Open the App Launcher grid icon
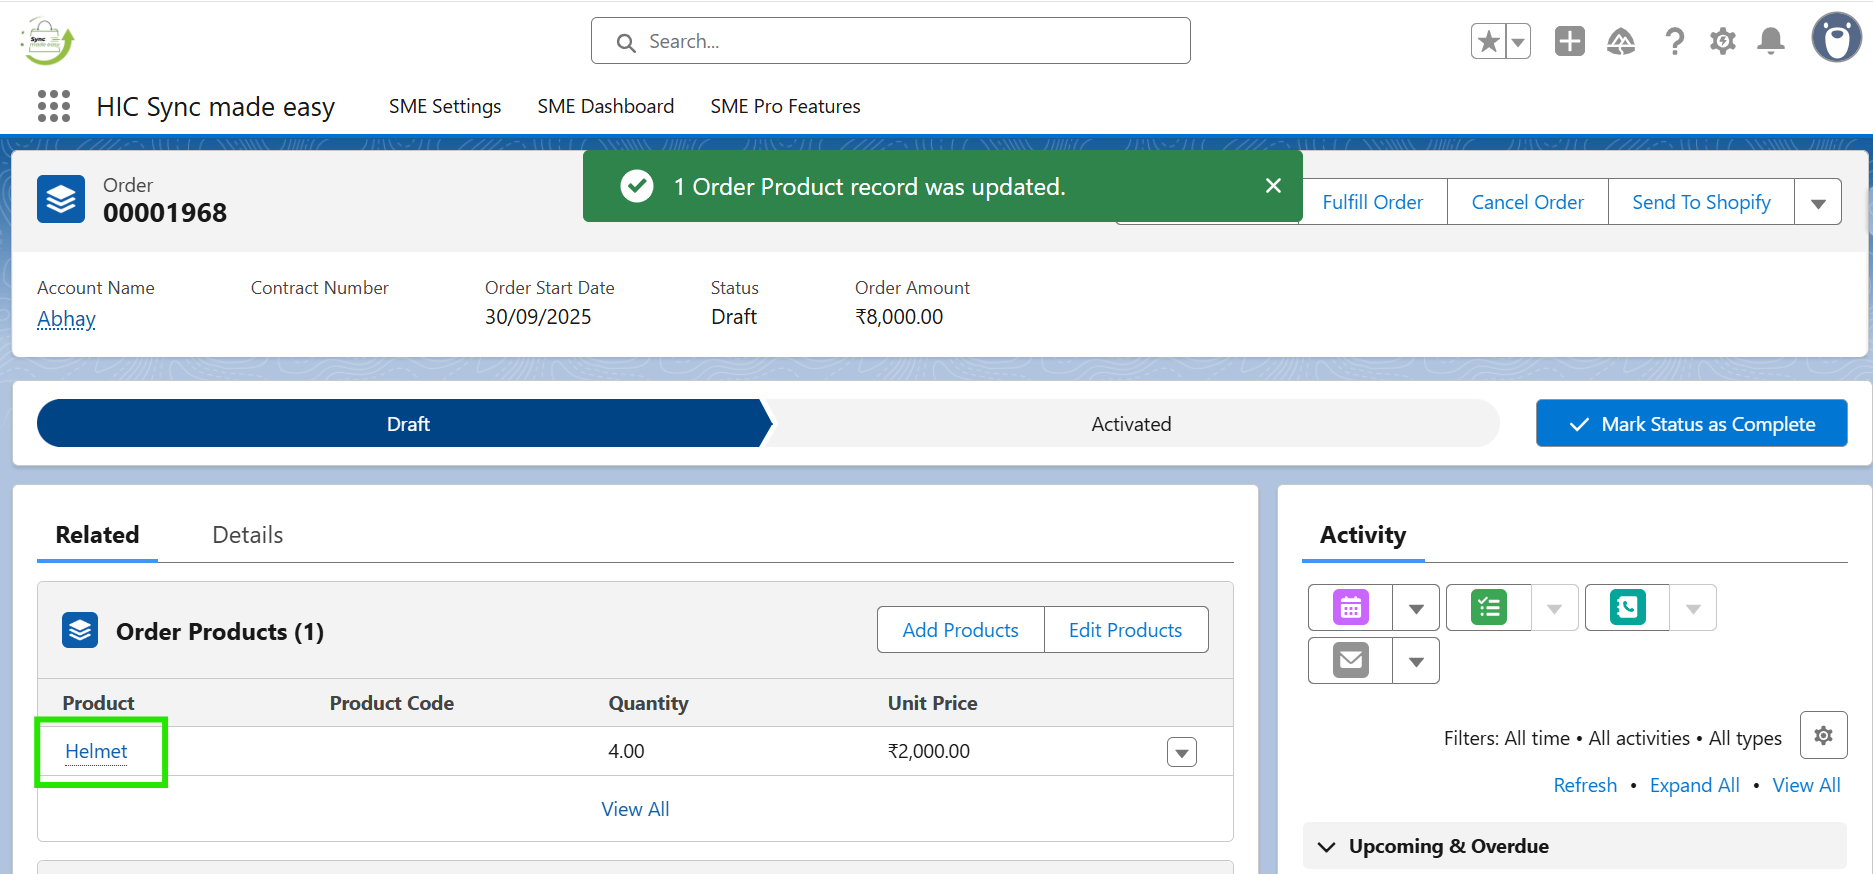The image size is (1873, 874). 54,106
